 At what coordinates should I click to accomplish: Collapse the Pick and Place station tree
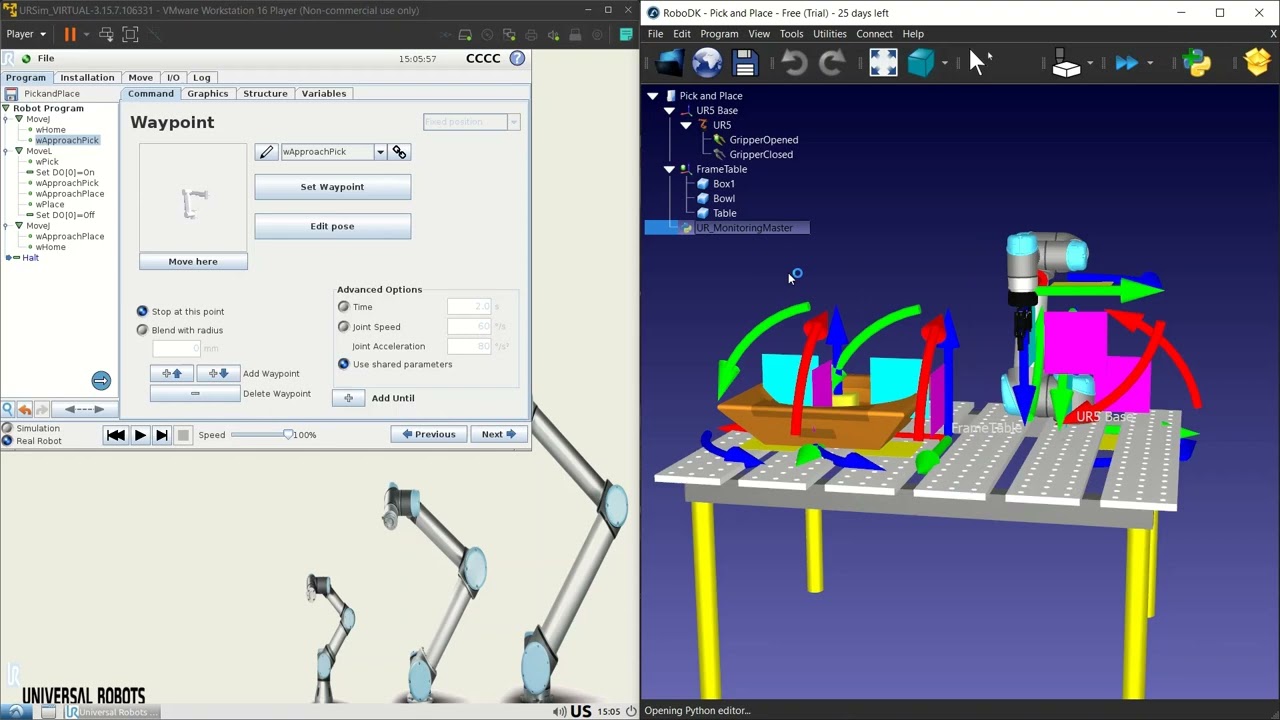tap(653, 96)
